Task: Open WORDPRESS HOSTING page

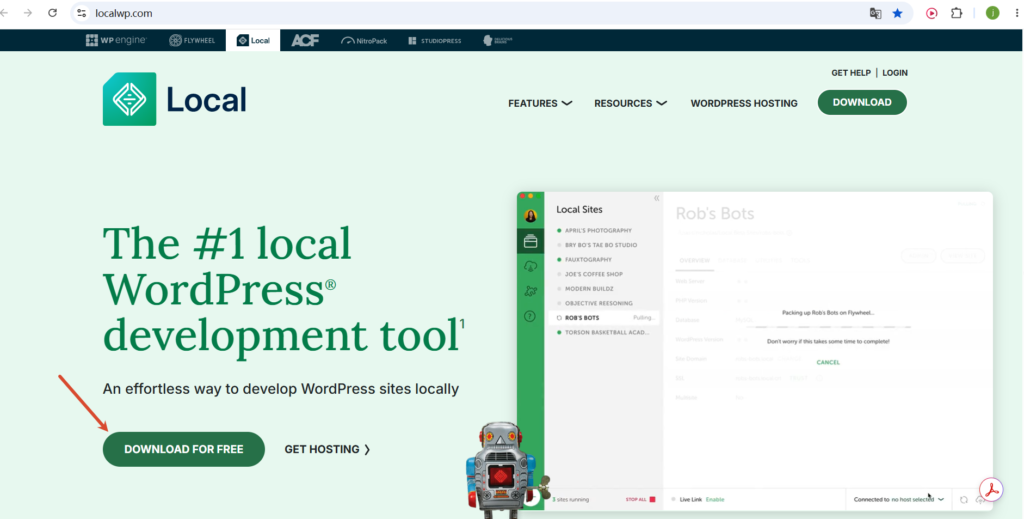Action: tap(744, 103)
